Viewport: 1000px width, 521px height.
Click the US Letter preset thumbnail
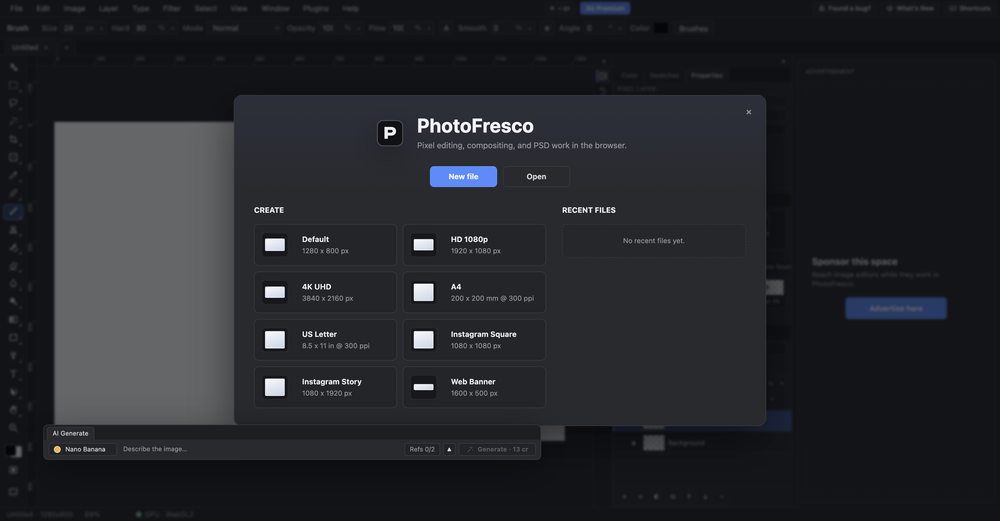[x=275, y=340]
